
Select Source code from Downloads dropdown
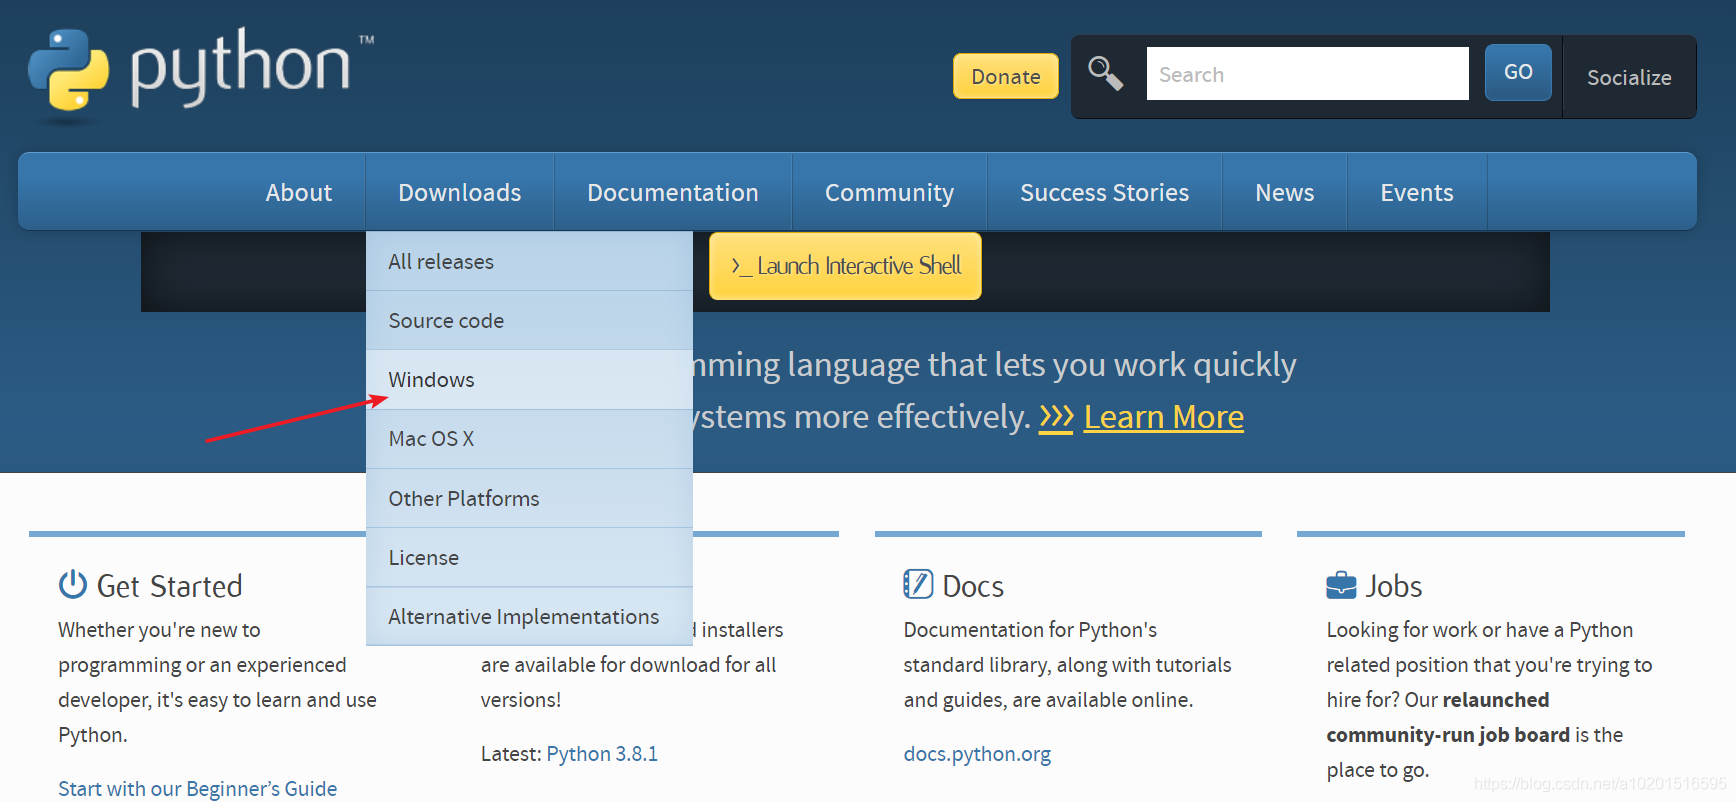tap(529, 321)
